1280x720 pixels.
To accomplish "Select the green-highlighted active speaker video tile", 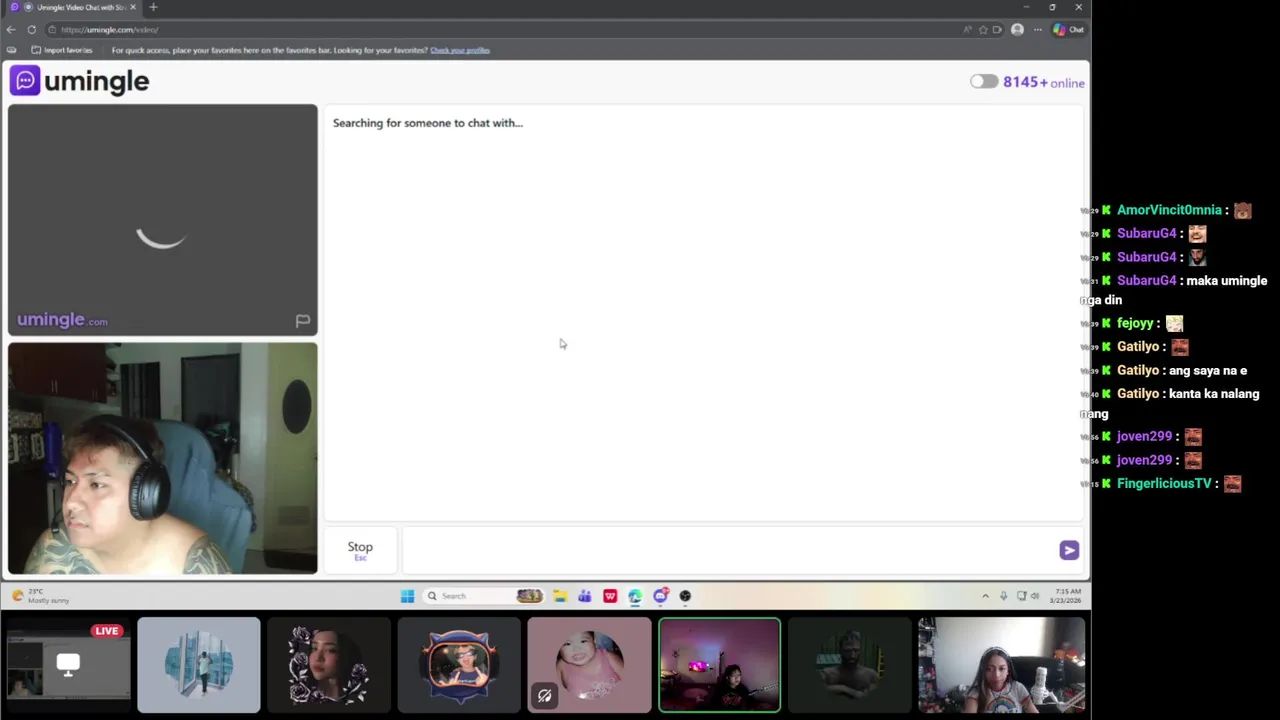I will pos(719,665).
